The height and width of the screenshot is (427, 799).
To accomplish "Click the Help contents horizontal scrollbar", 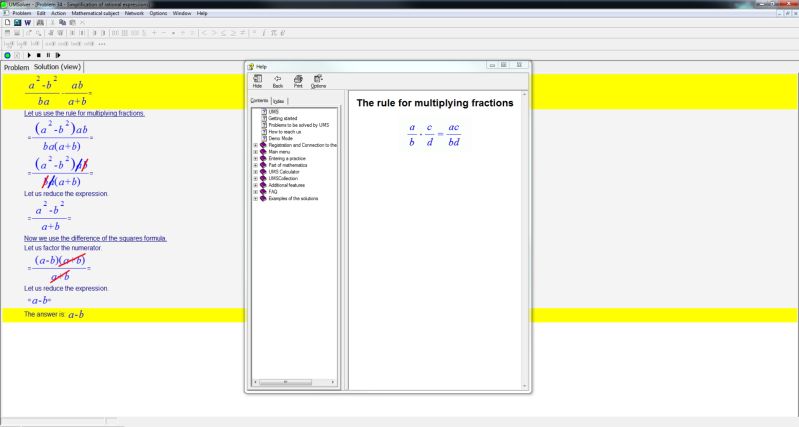I will (295, 382).
